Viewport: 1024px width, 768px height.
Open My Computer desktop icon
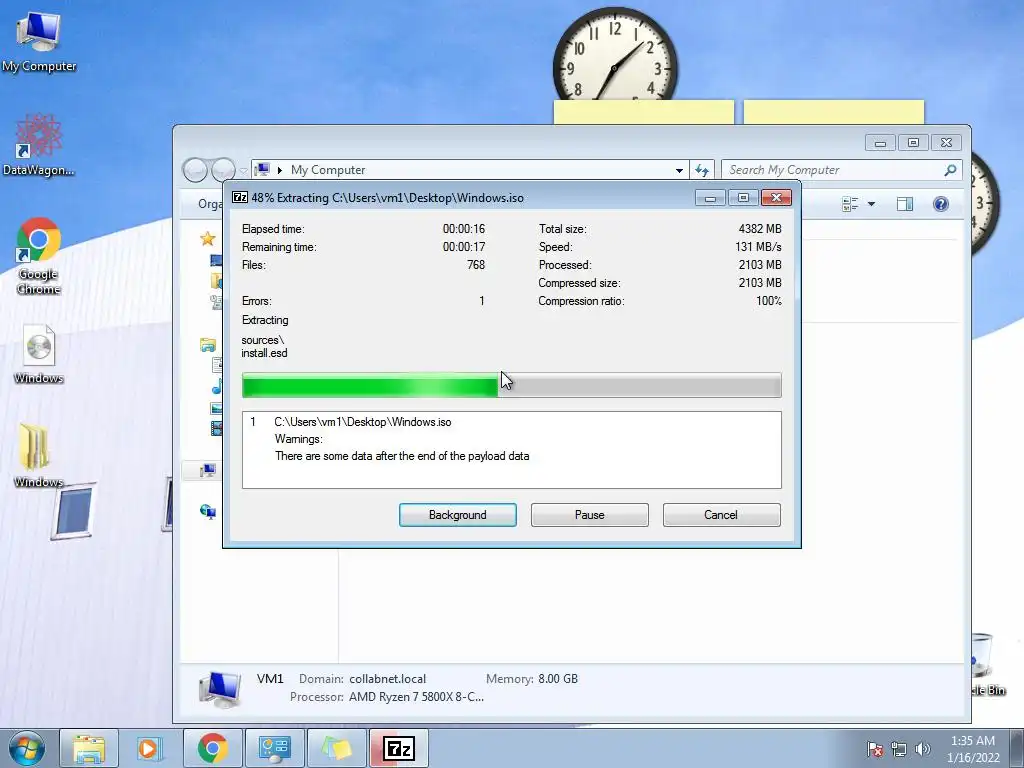point(39,40)
